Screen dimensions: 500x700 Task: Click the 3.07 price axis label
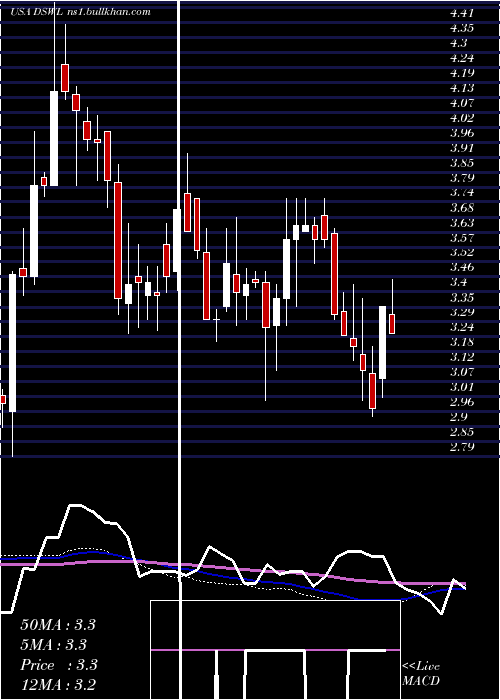click(x=462, y=372)
